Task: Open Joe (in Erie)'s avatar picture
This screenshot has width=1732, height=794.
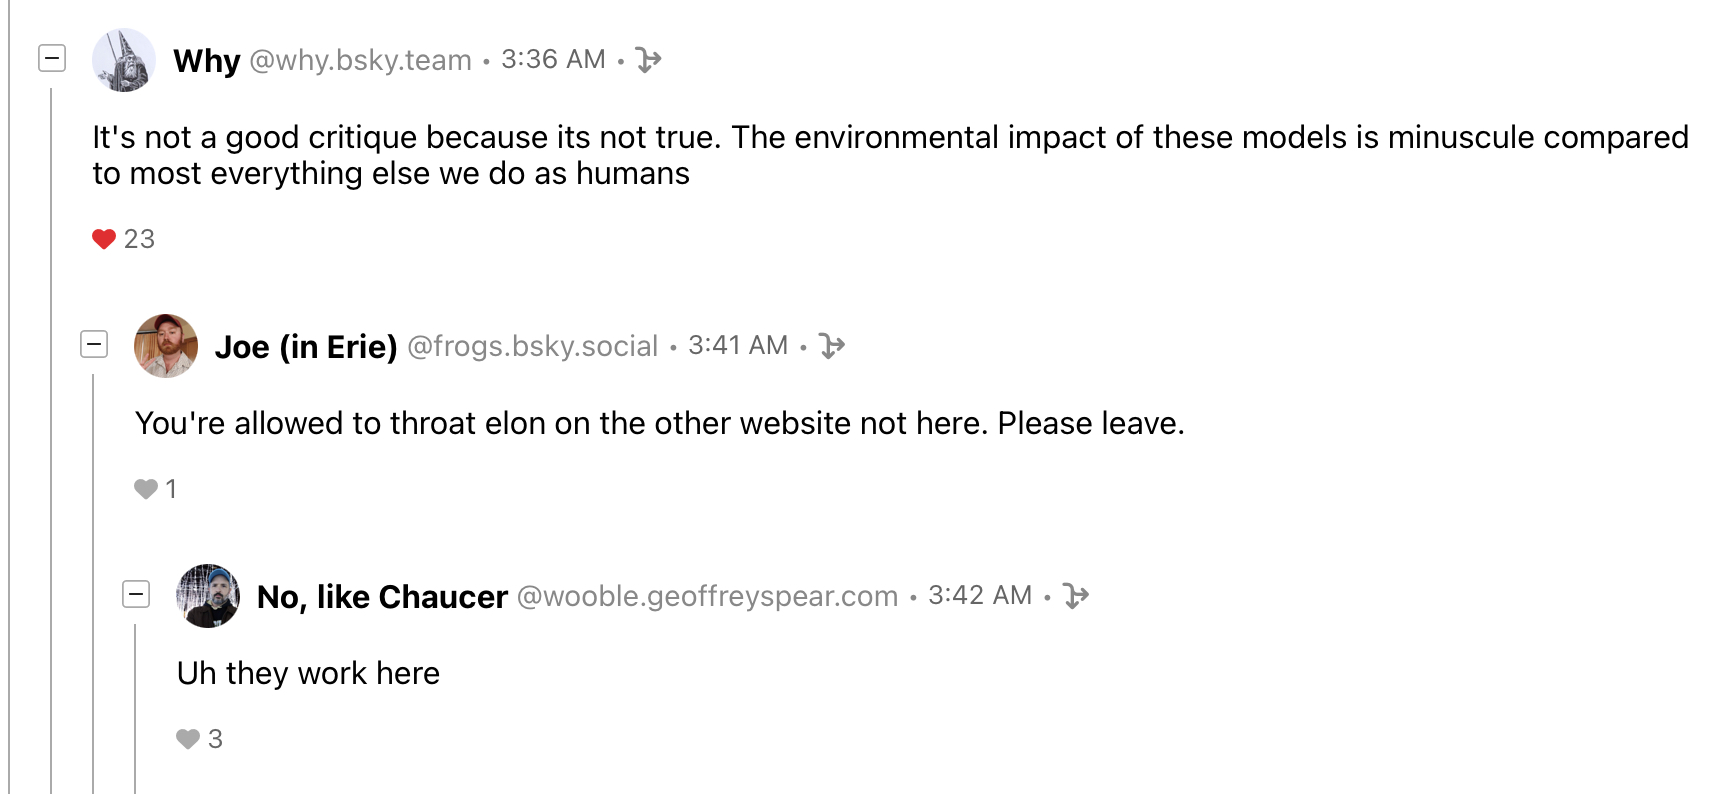Action: click(166, 346)
